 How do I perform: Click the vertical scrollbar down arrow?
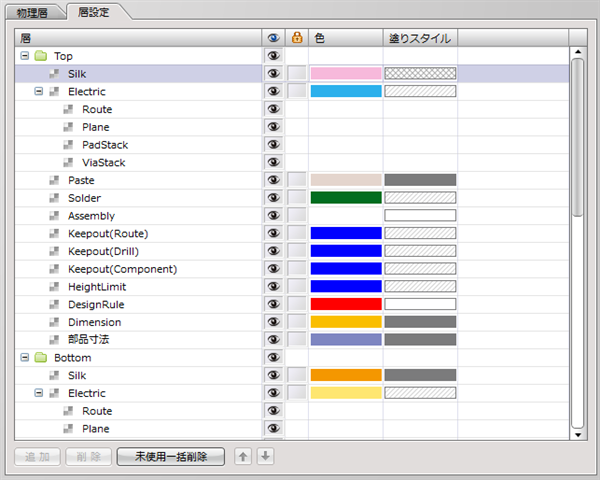[x=577, y=434]
